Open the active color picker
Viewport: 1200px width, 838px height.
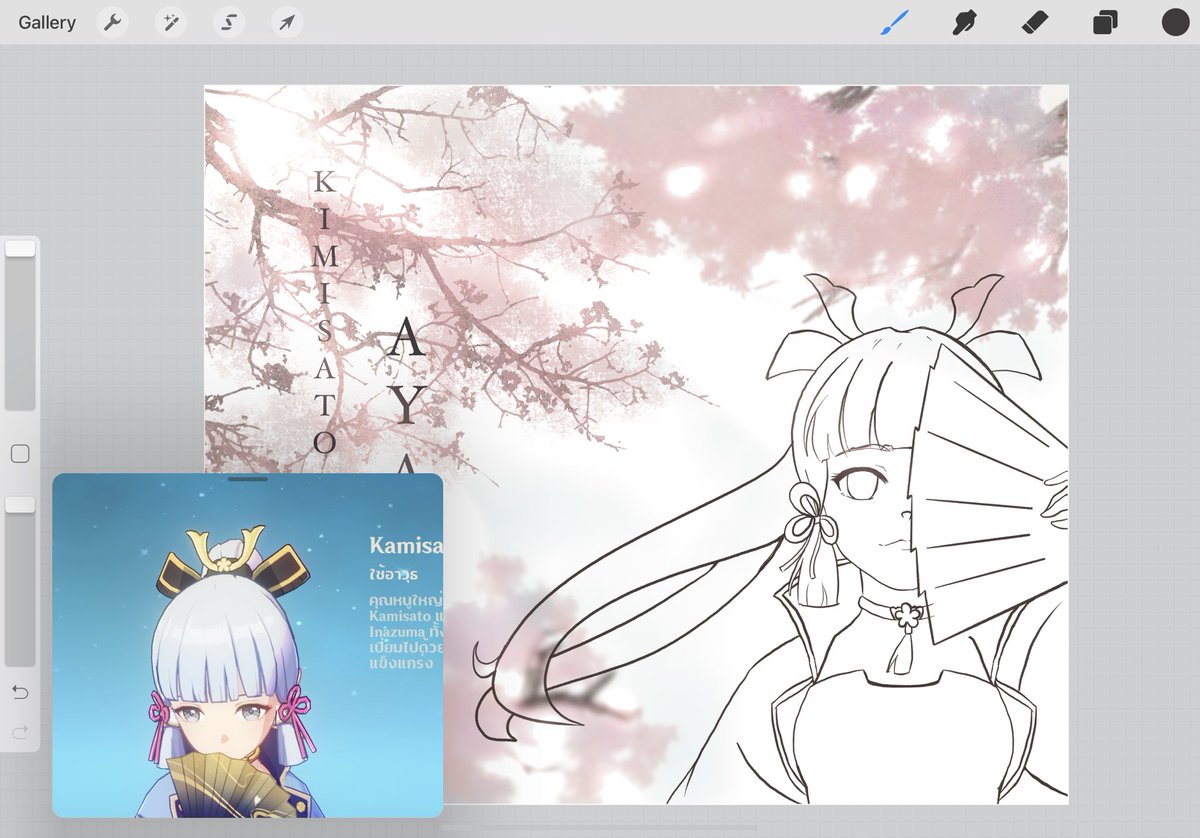1175,22
